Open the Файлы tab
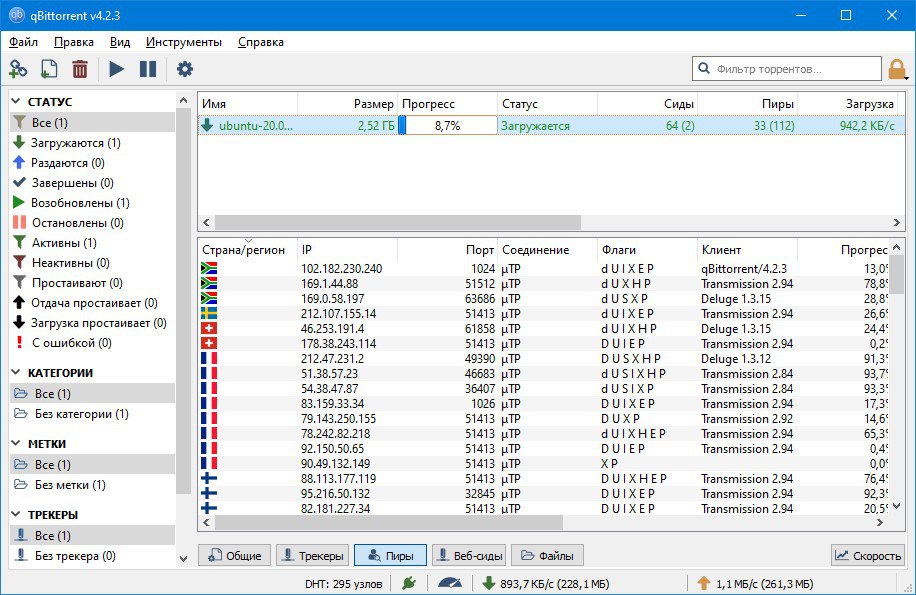The width and height of the screenshot is (916, 595). coord(547,555)
